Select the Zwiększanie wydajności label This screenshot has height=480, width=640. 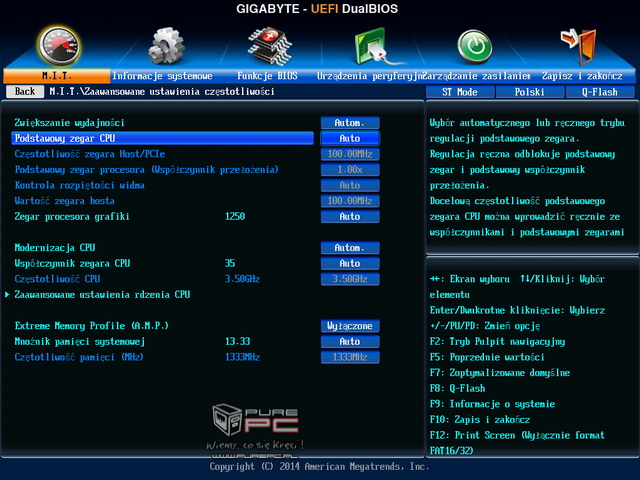(69, 123)
